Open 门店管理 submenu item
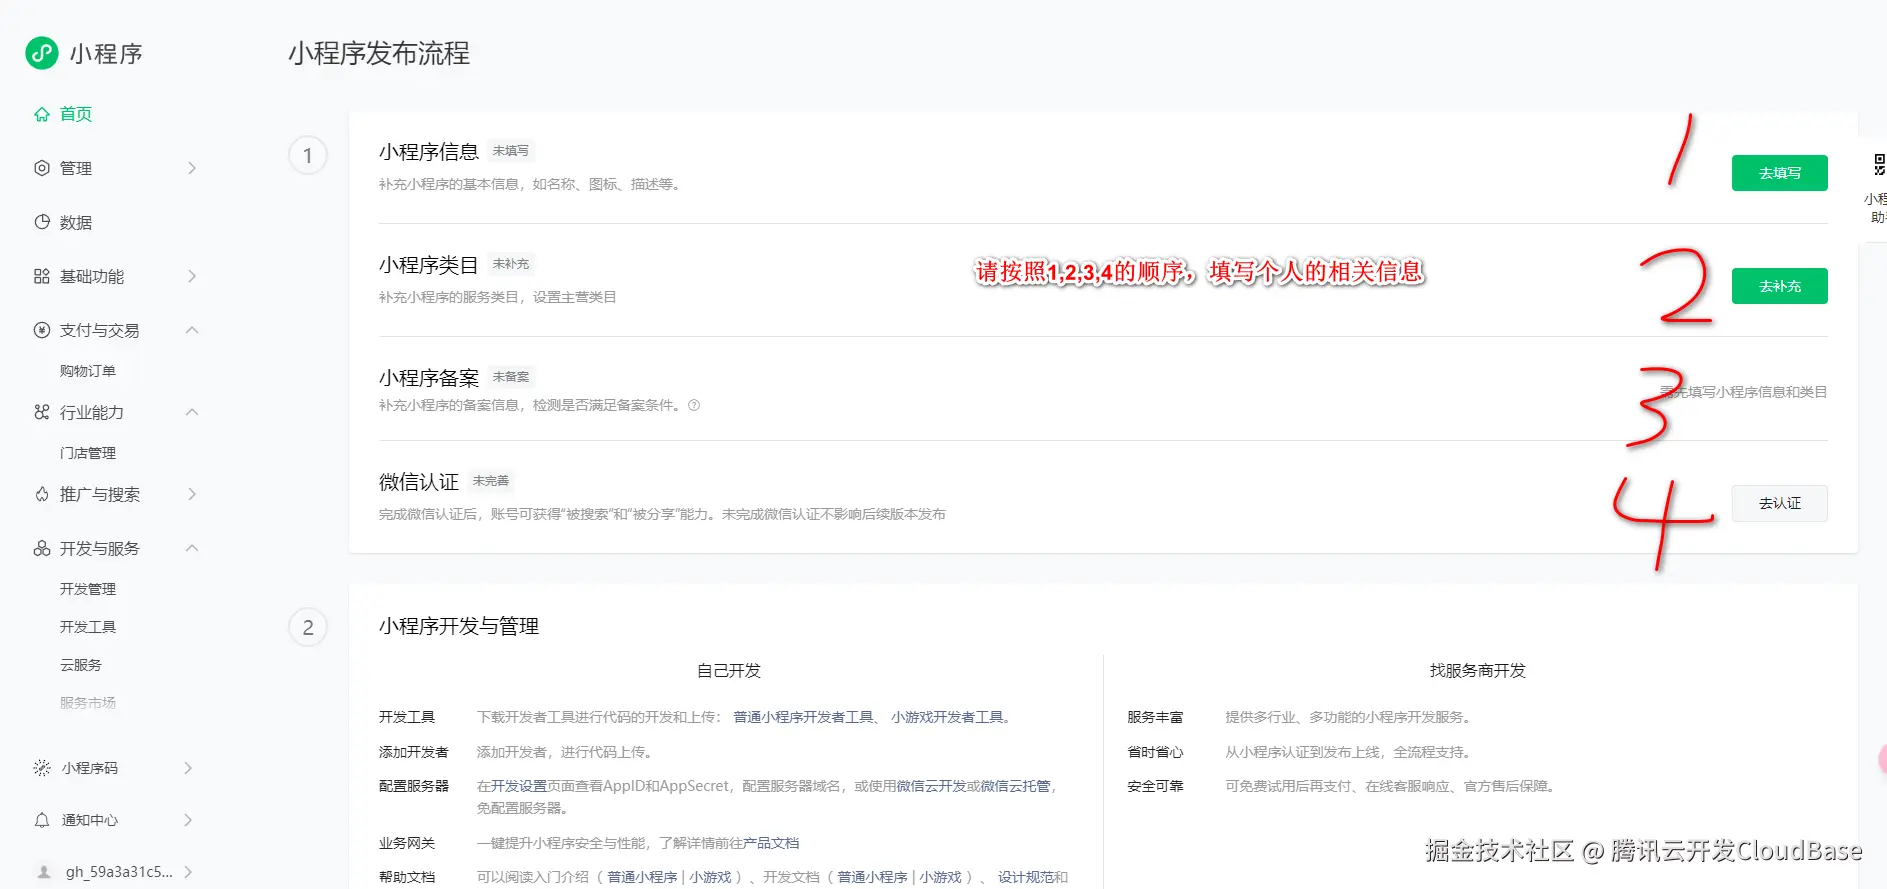Screen dimensions: 1887x889 coord(88,453)
